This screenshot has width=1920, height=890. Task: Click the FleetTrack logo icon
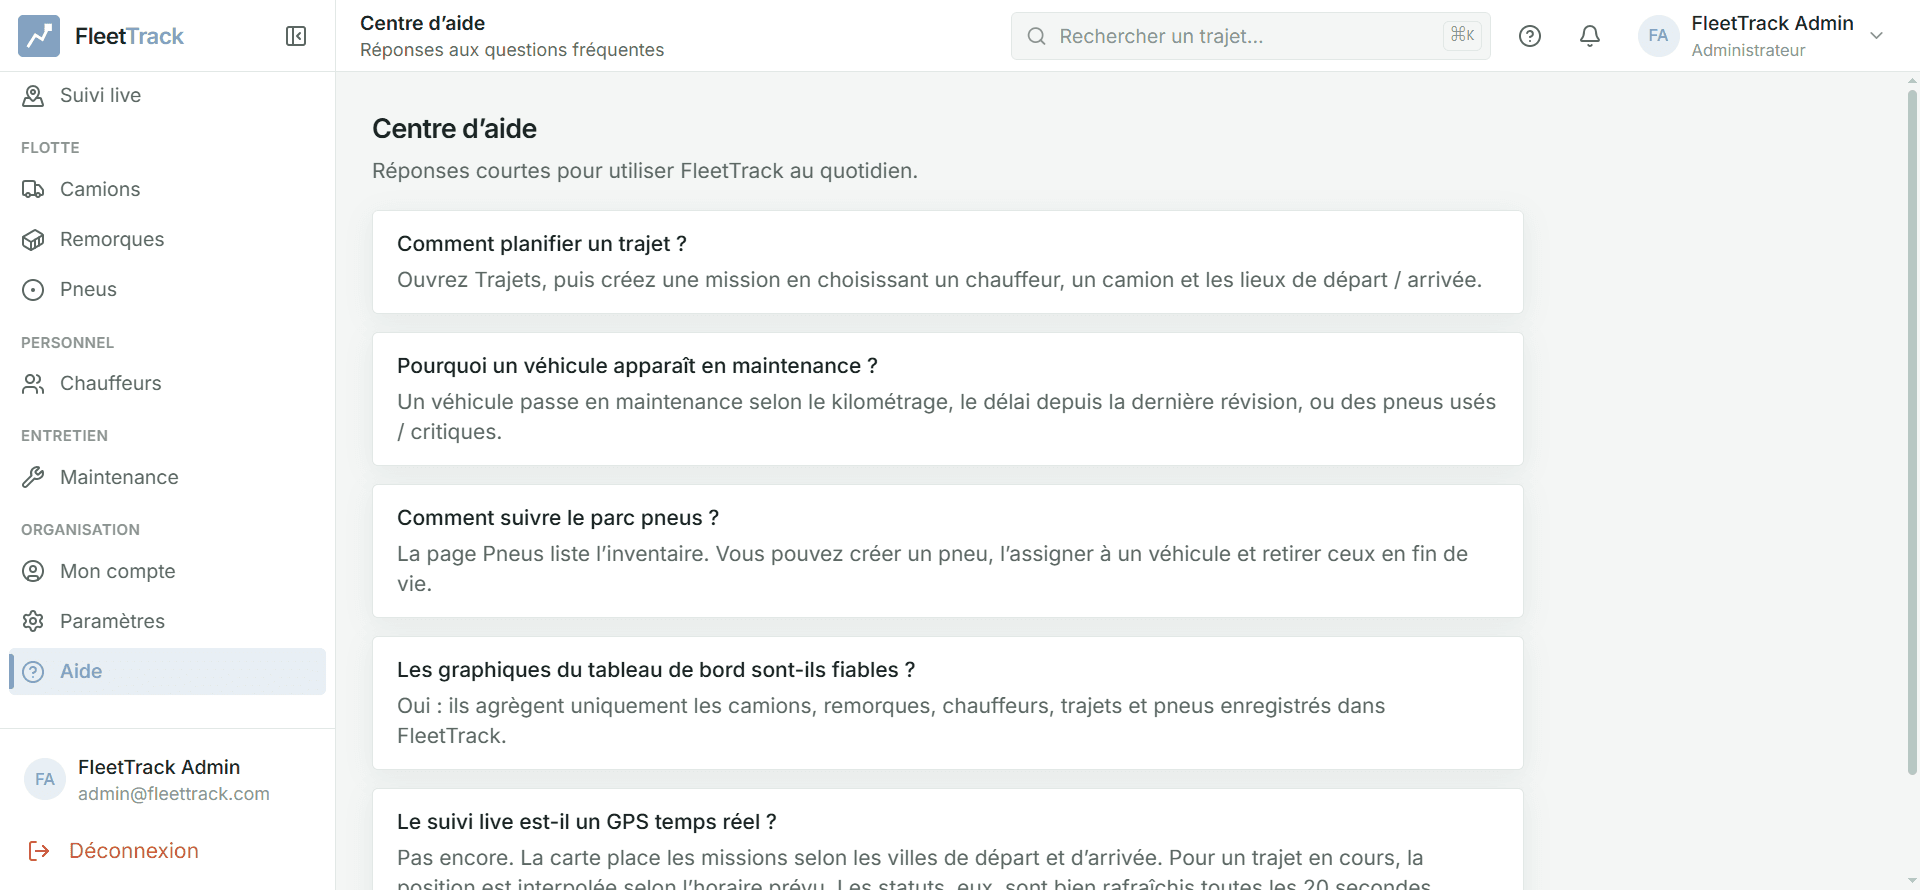coord(39,36)
